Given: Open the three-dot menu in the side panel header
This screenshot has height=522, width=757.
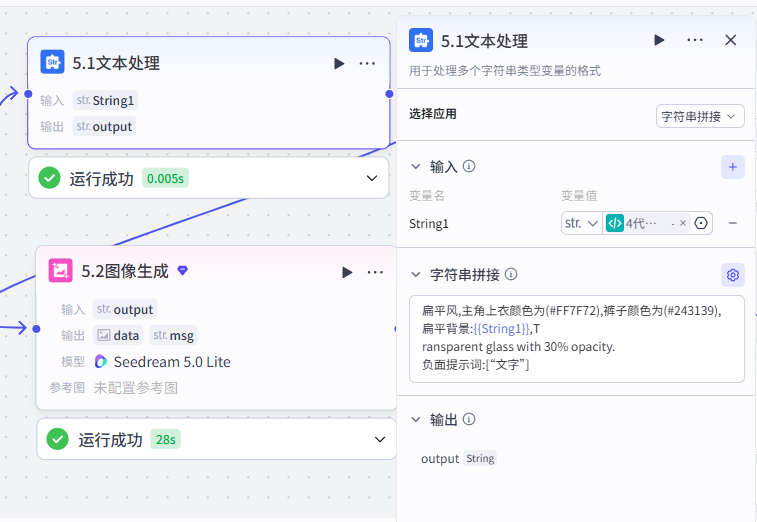Looking at the screenshot, I should coord(695,40).
